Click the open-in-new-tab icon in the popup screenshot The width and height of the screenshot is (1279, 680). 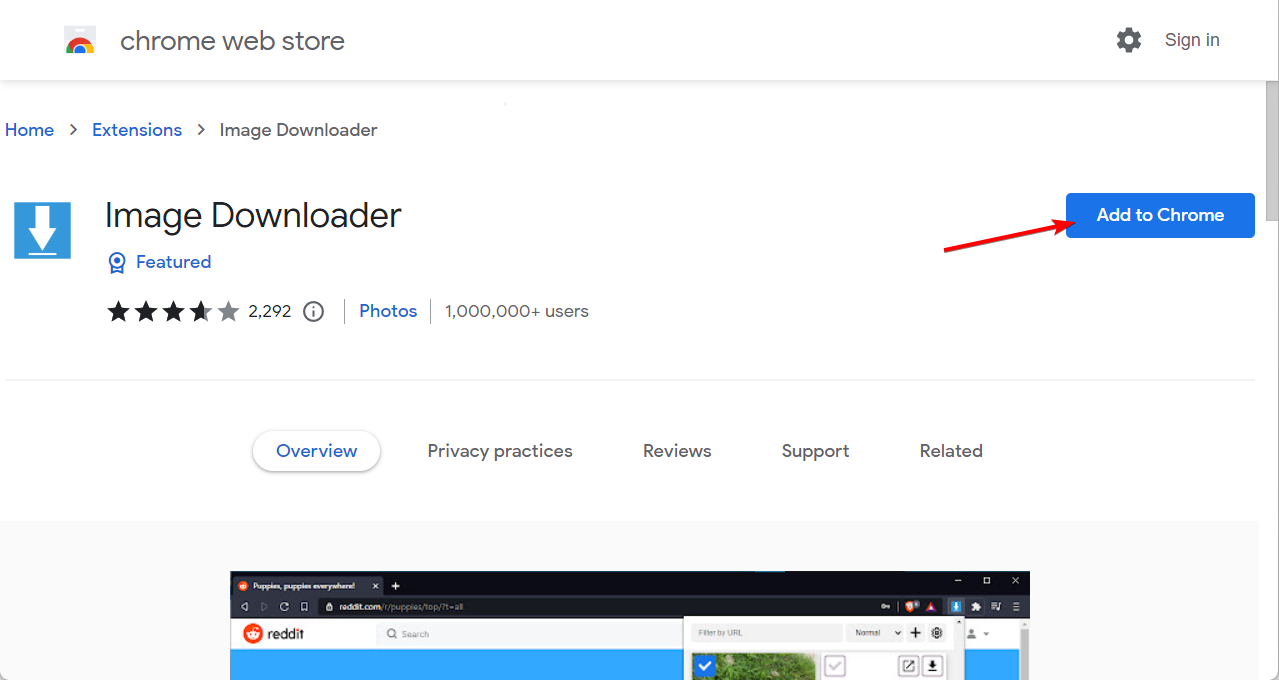(x=909, y=665)
